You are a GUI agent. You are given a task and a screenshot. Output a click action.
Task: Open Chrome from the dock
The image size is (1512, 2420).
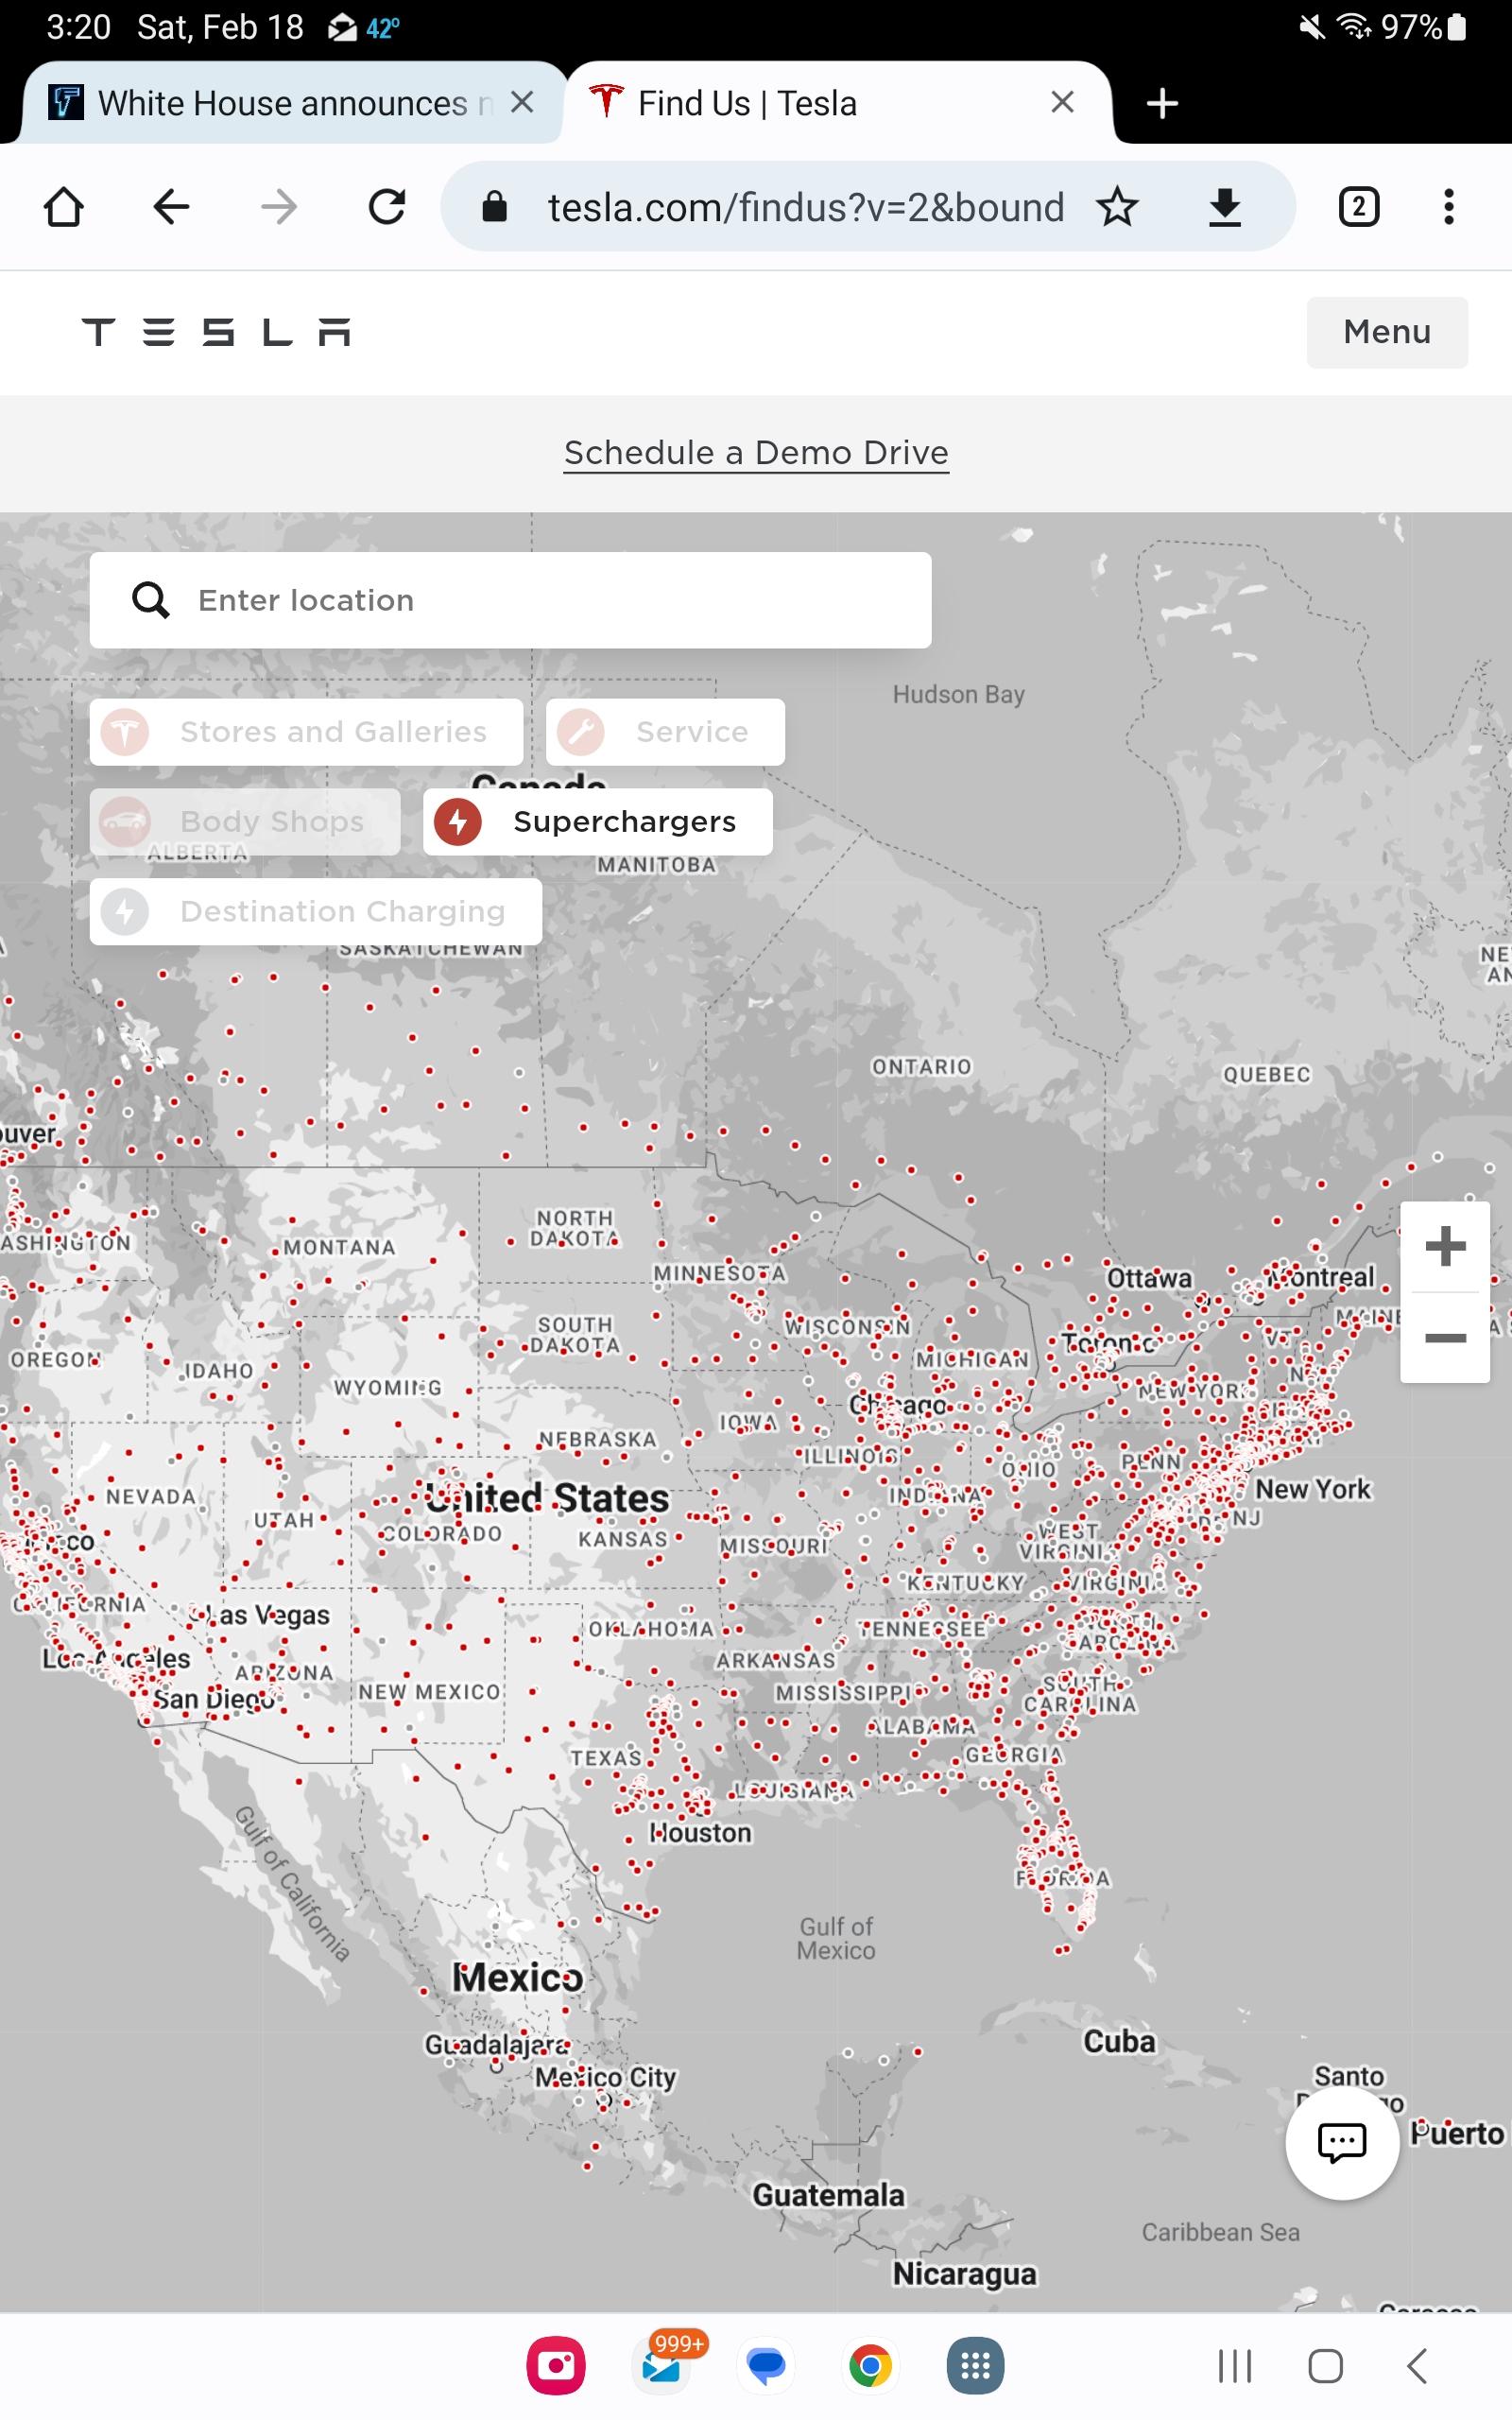click(x=871, y=2366)
